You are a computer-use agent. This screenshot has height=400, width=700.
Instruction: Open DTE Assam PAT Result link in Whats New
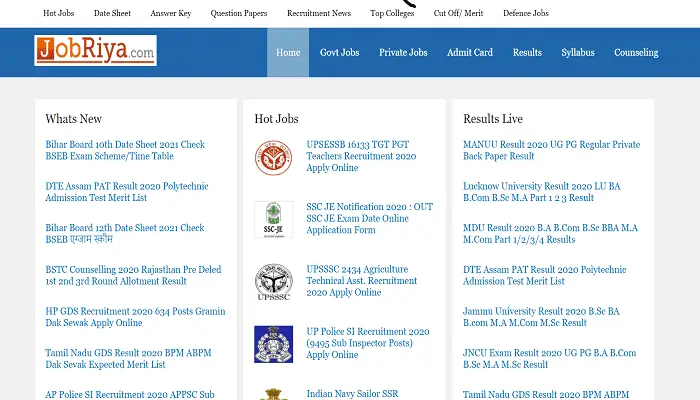(x=127, y=192)
